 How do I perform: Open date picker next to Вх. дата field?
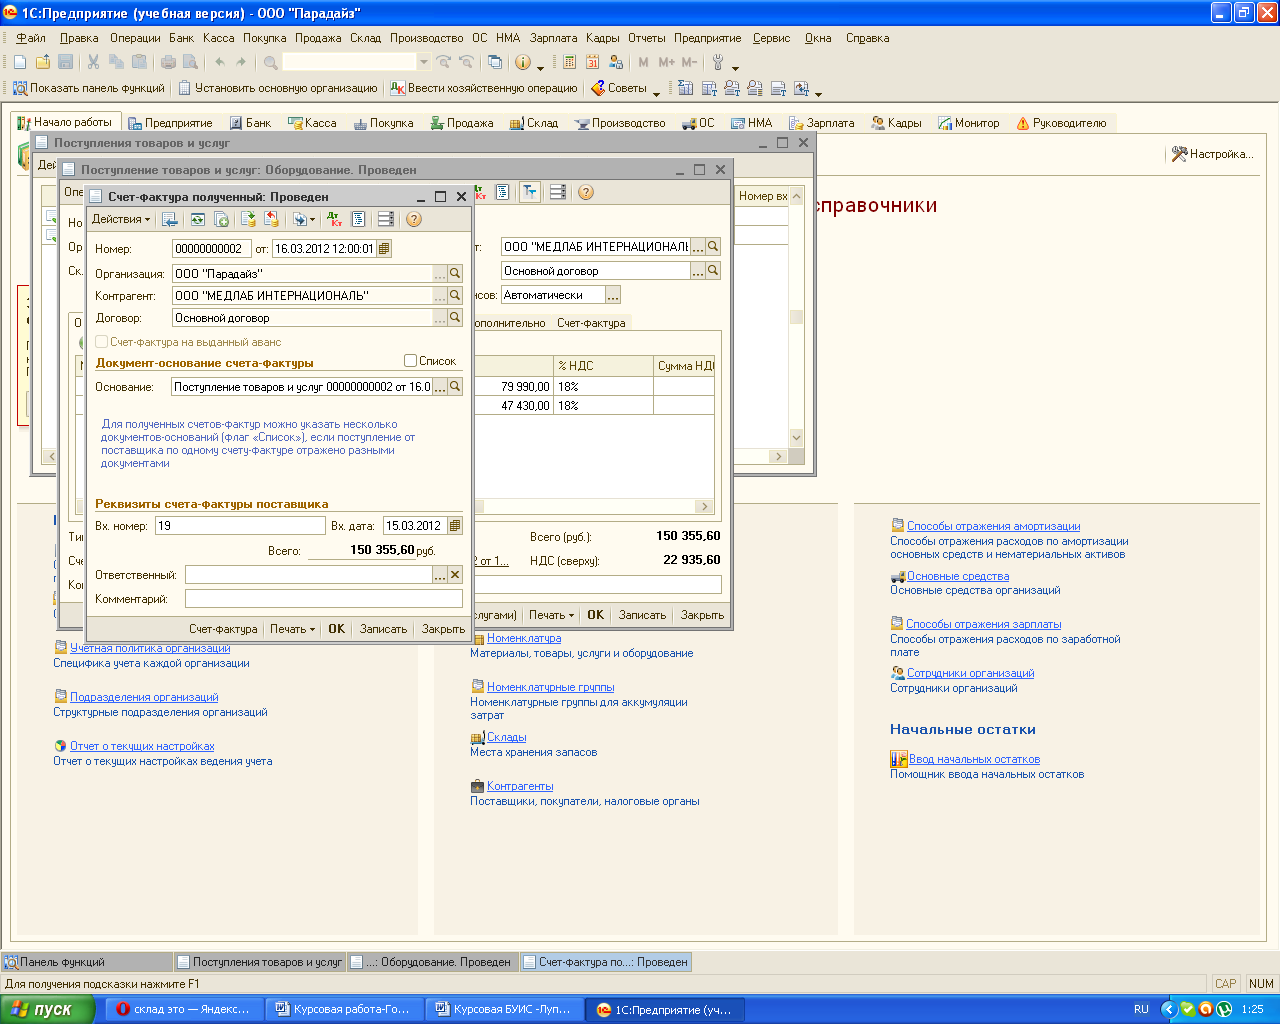(x=455, y=526)
